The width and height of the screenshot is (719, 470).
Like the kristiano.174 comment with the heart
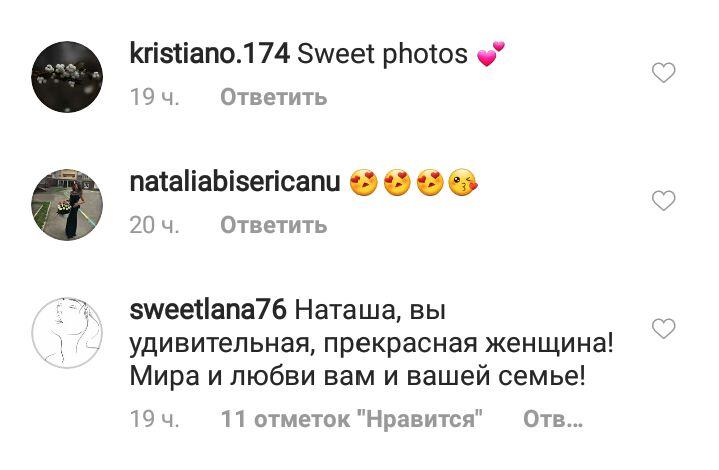[664, 73]
